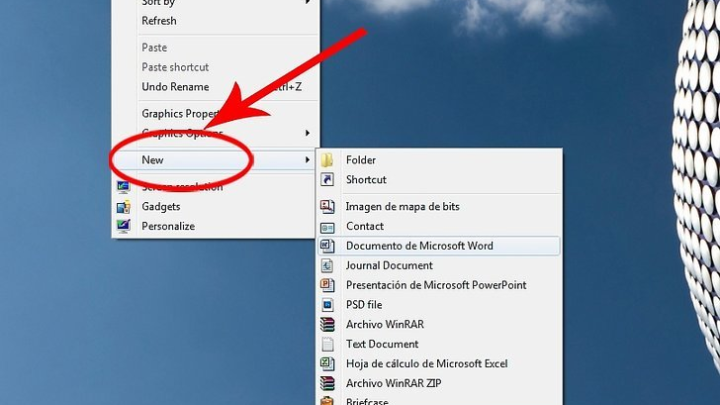720x405 pixels.
Task: Open the New menu entry
Action: tap(213, 160)
